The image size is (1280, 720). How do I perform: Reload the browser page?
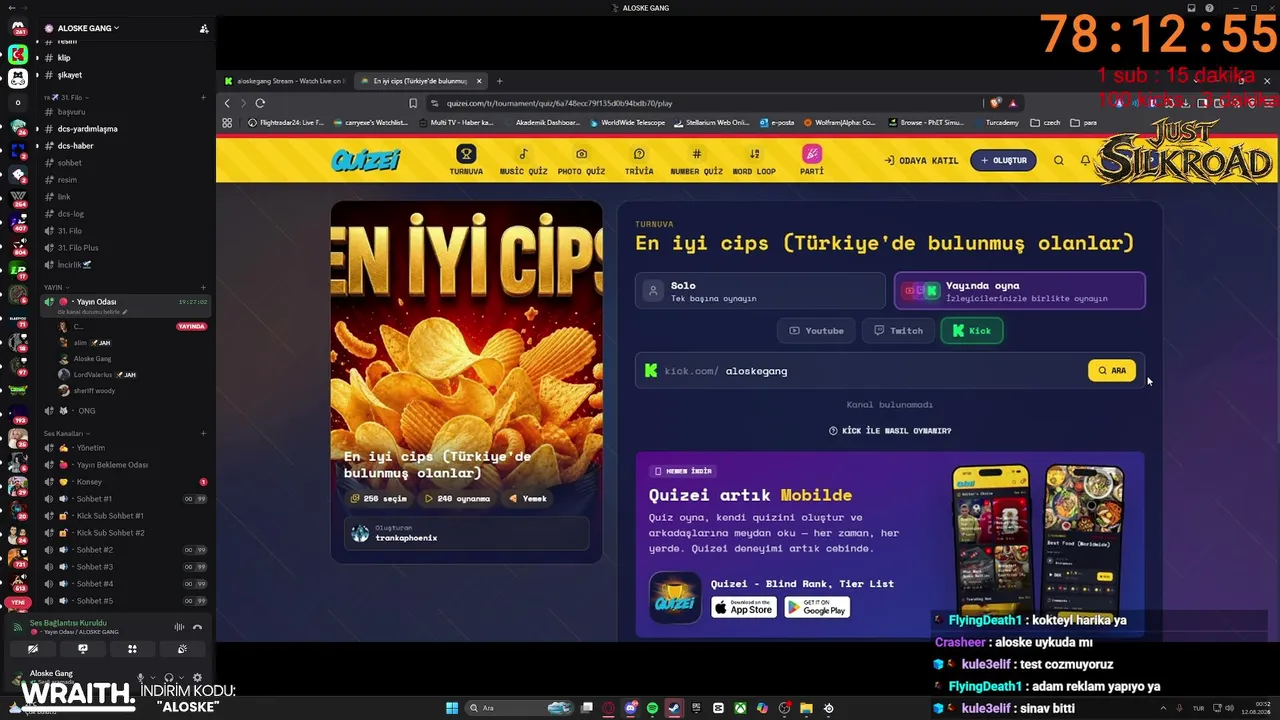(x=260, y=103)
